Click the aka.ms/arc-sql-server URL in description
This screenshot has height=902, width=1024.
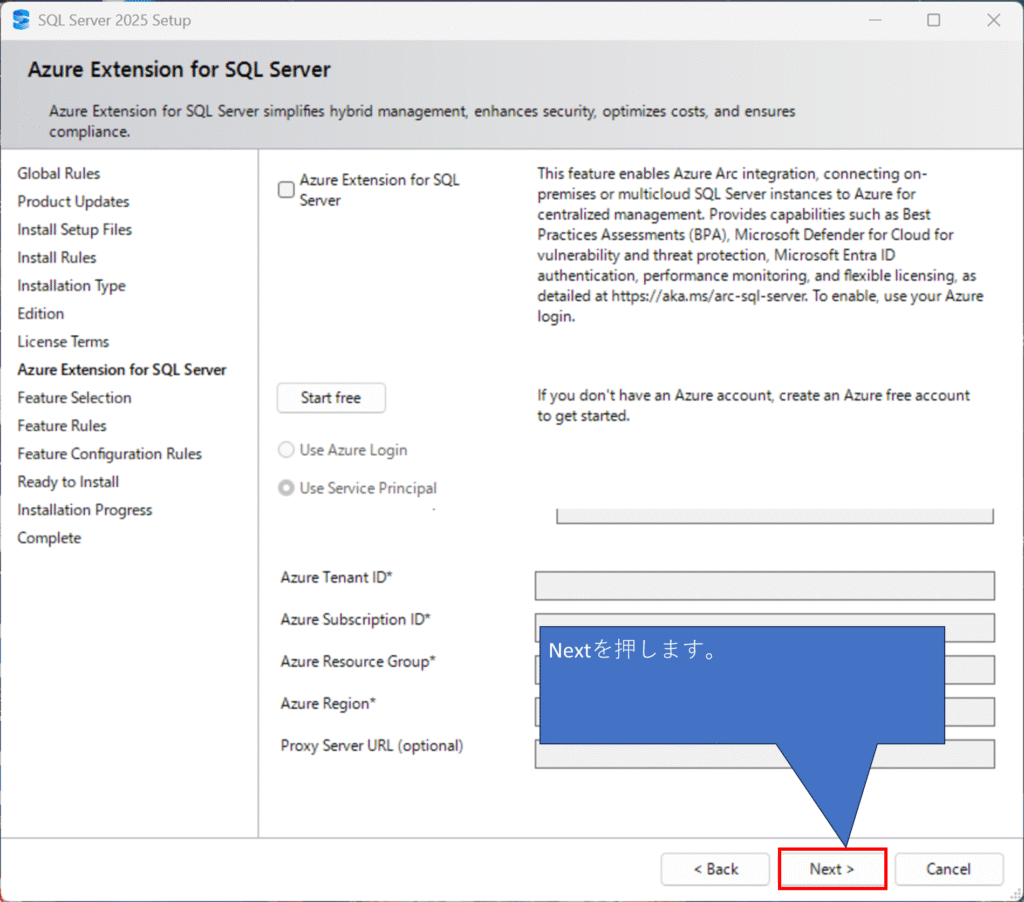pyautogui.click(x=709, y=296)
